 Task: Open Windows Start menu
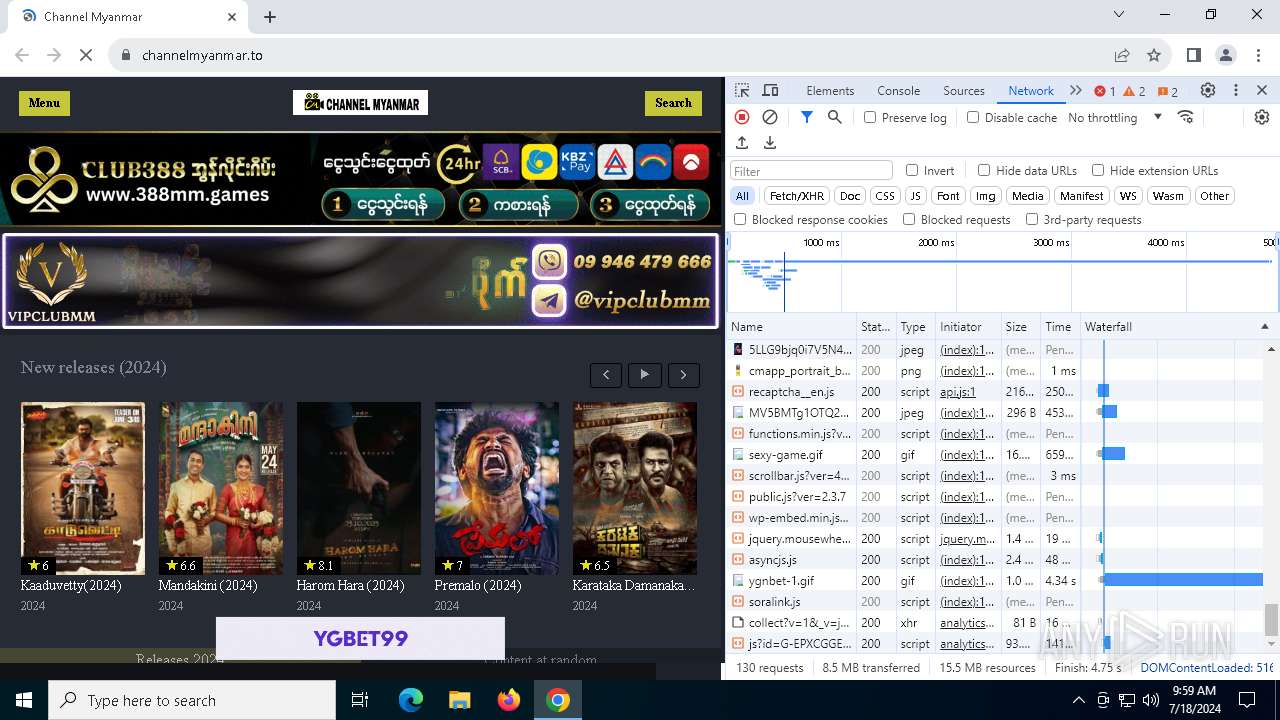point(24,700)
